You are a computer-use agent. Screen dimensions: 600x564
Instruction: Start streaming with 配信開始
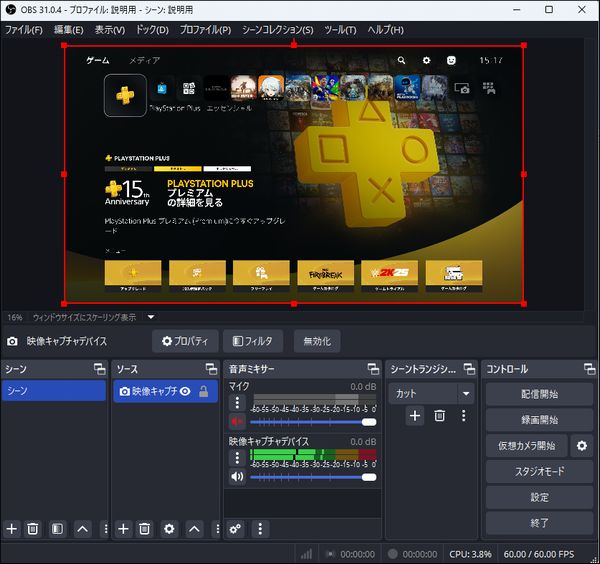pyautogui.click(x=539, y=394)
